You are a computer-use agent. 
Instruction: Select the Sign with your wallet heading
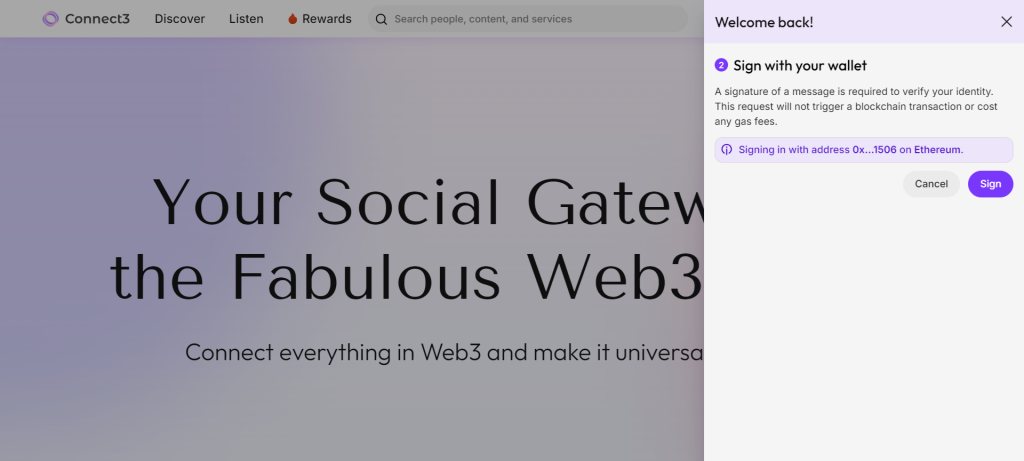pos(800,66)
